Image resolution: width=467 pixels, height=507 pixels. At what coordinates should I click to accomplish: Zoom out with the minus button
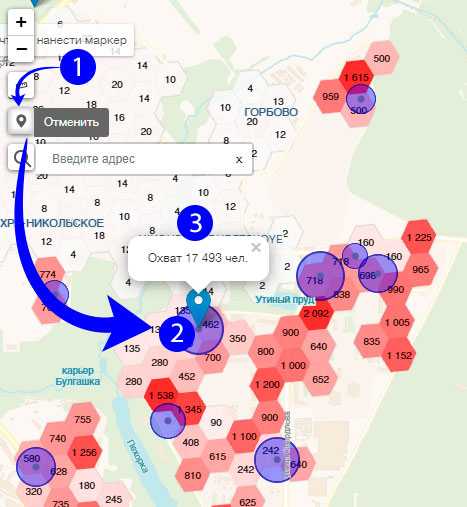click(x=21, y=49)
